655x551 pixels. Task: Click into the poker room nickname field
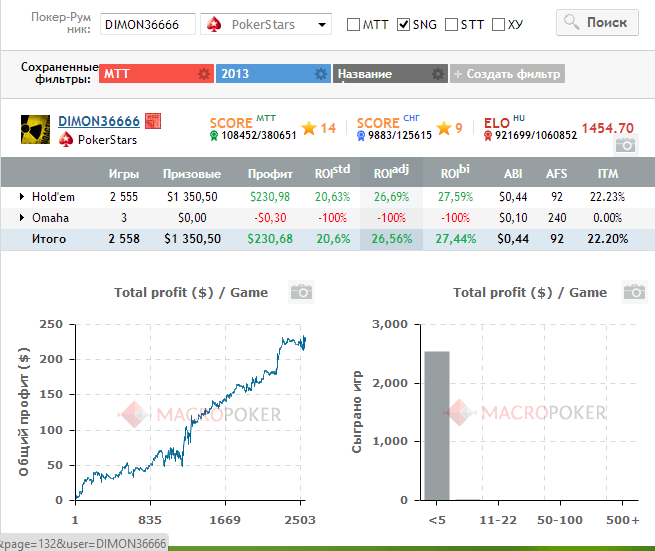point(147,24)
